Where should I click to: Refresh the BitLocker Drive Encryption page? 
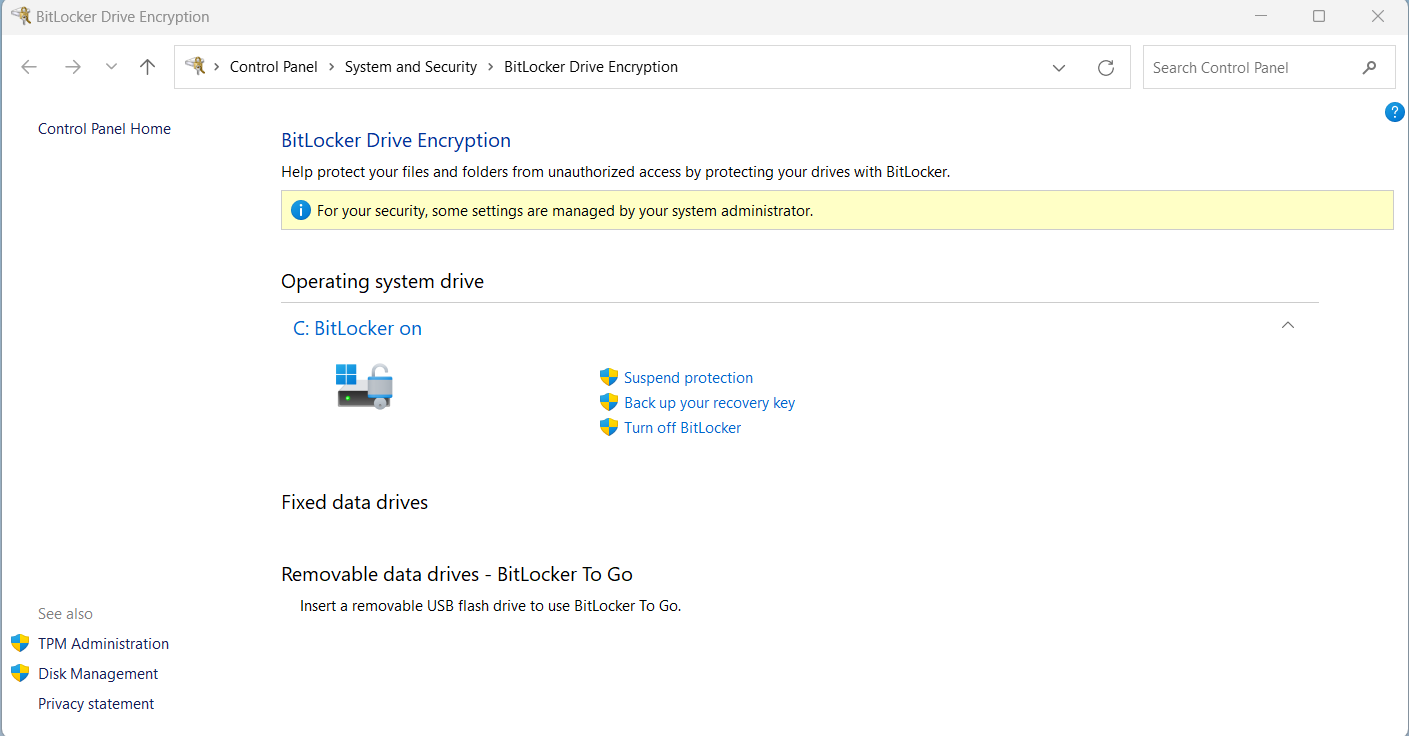pos(1106,68)
